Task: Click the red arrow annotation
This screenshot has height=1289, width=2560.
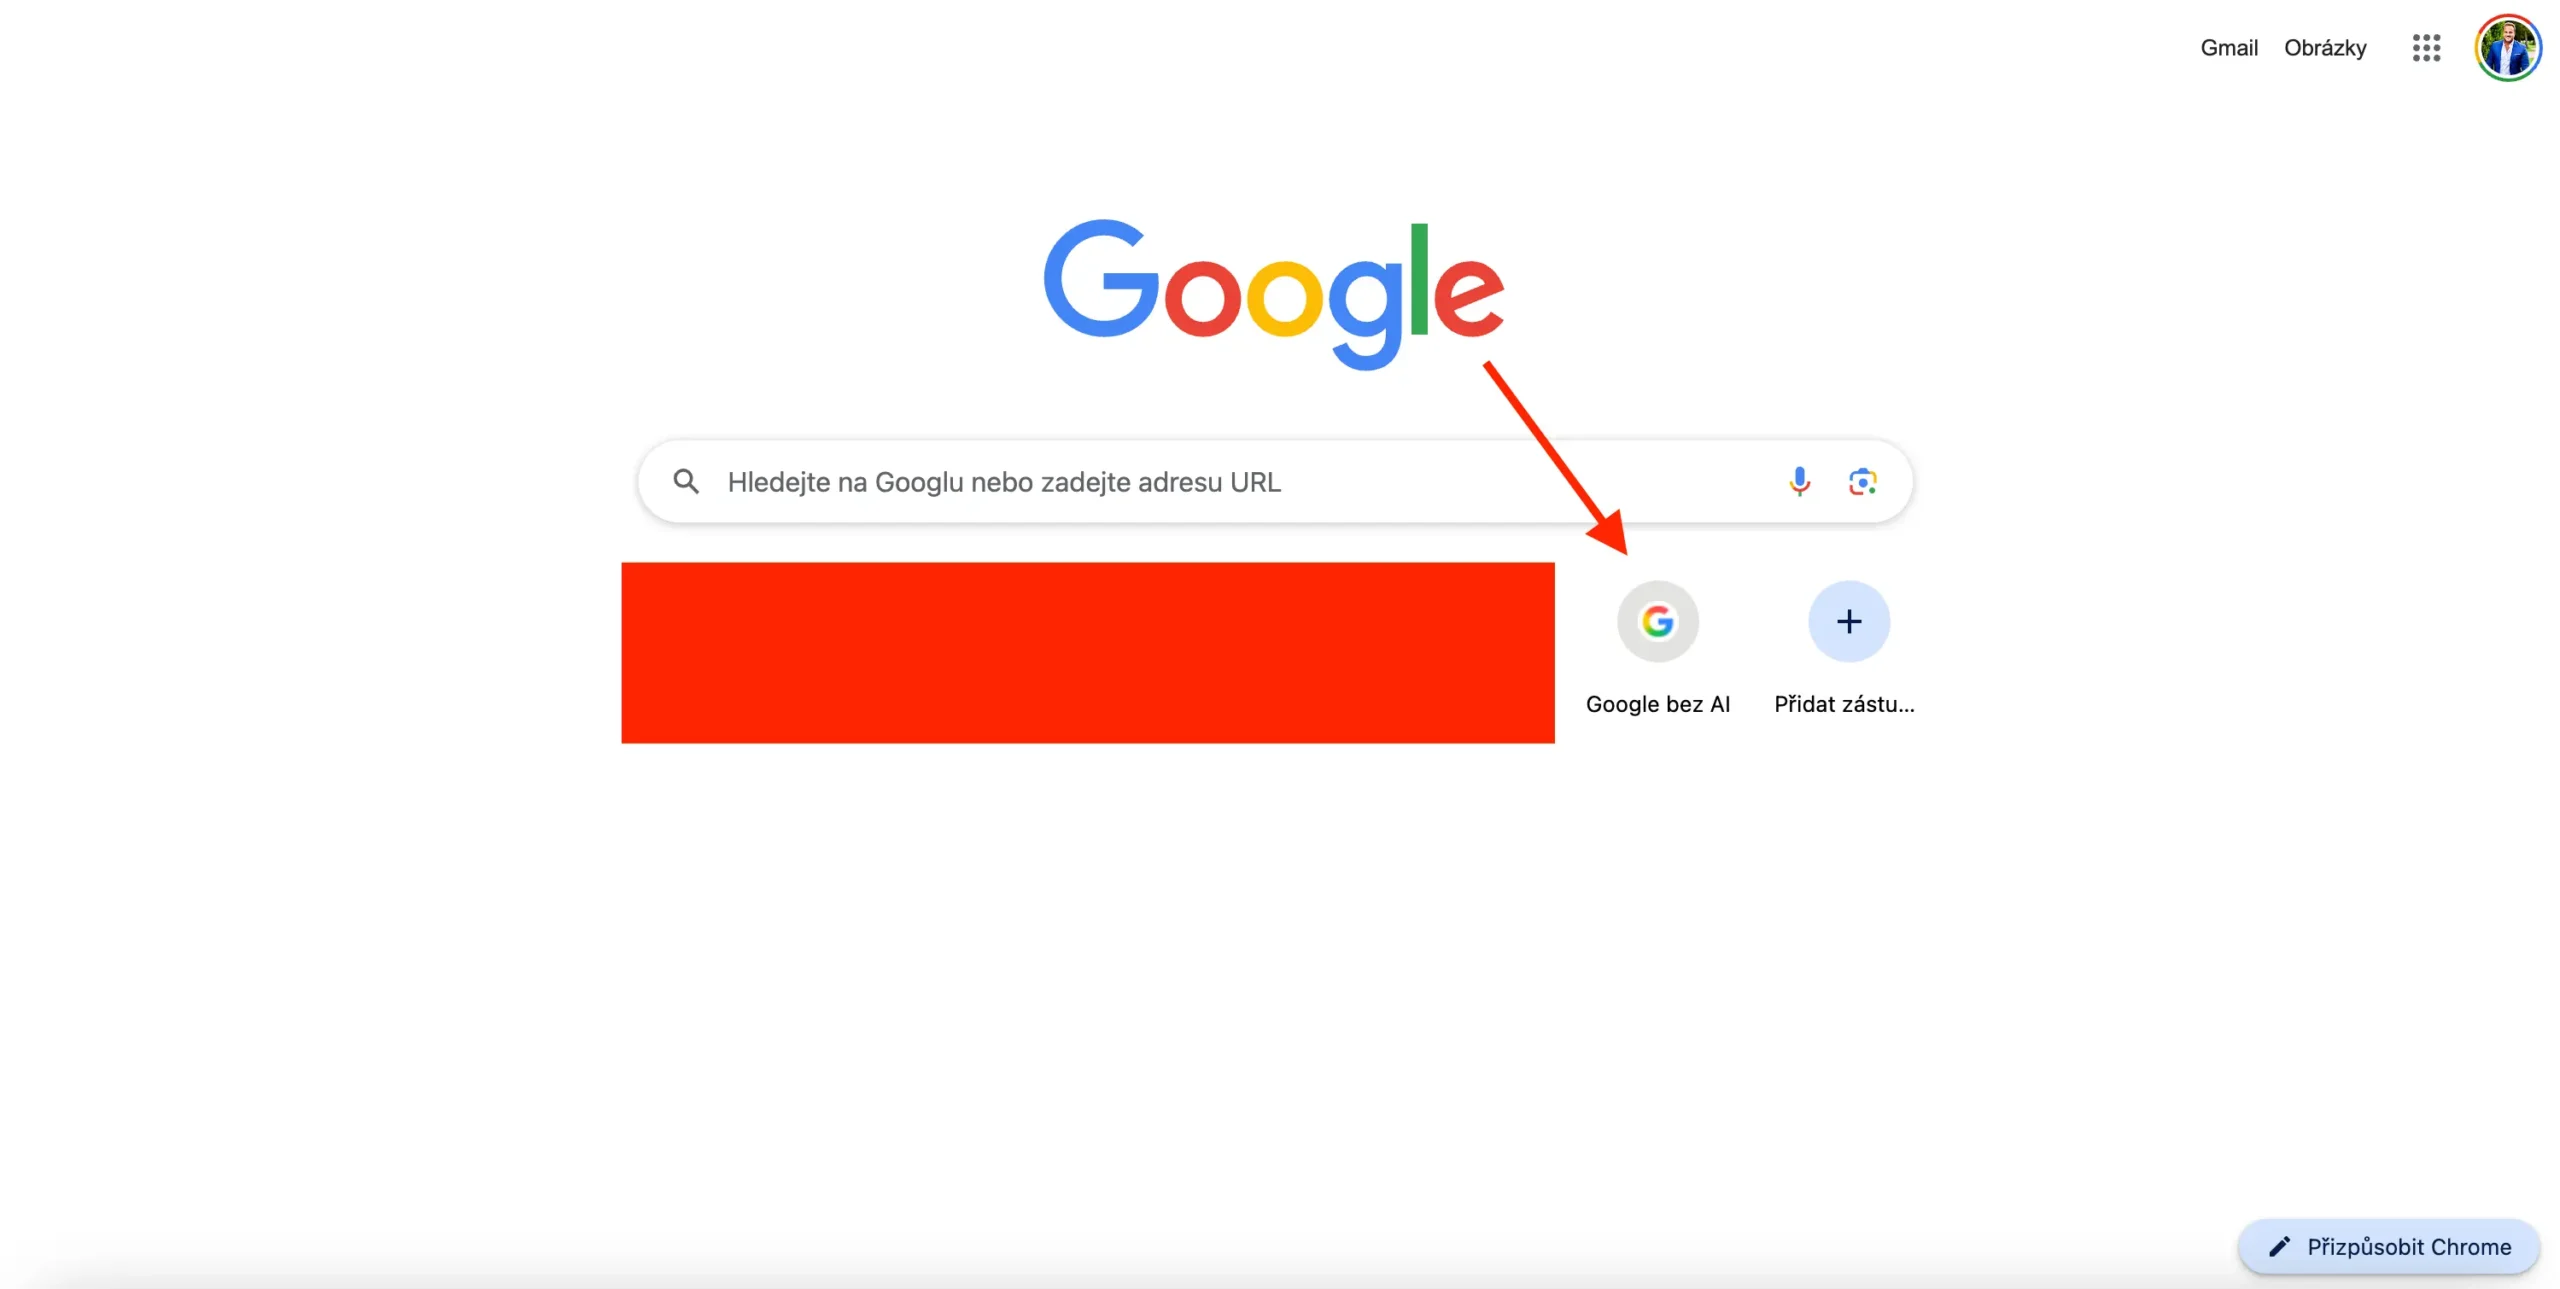Action: click(x=1556, y=458)
